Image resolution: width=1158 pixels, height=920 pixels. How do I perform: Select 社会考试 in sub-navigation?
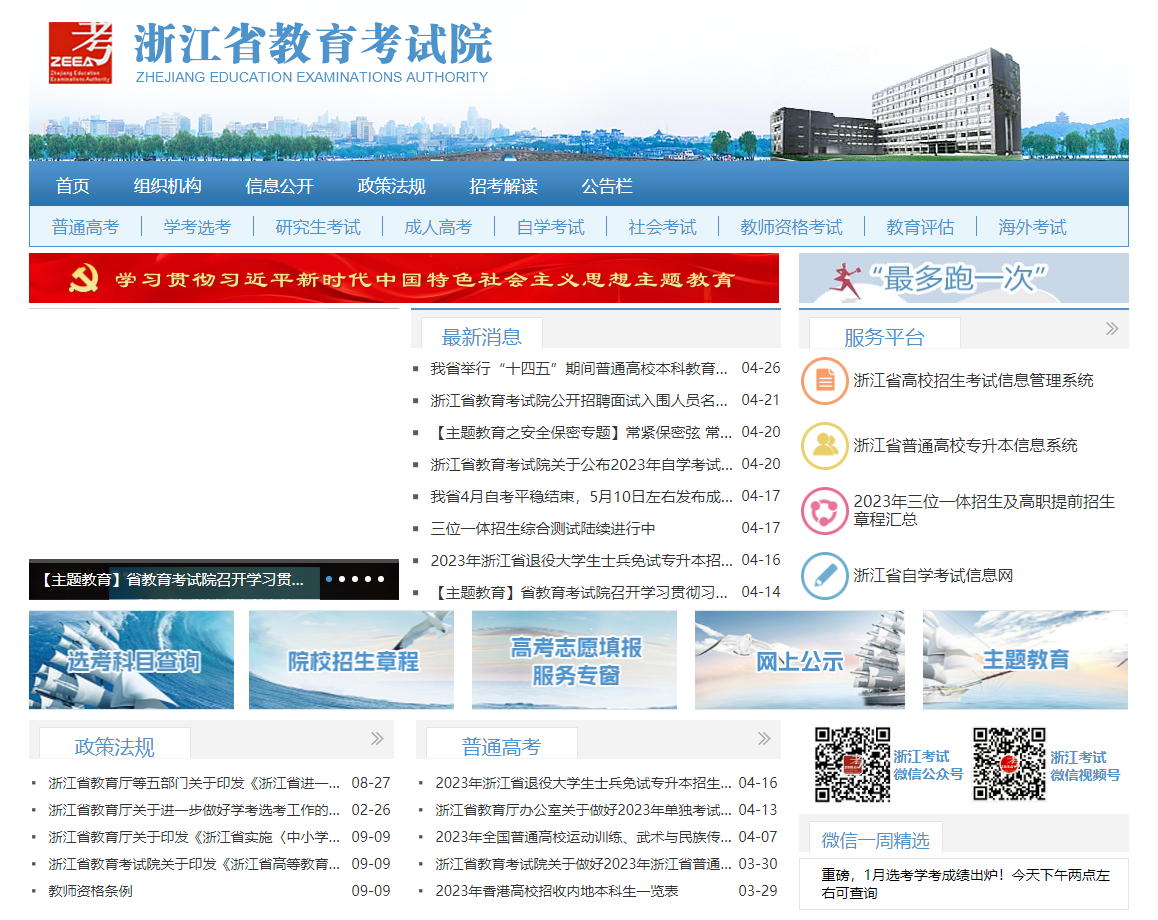(x=662, y=227)
